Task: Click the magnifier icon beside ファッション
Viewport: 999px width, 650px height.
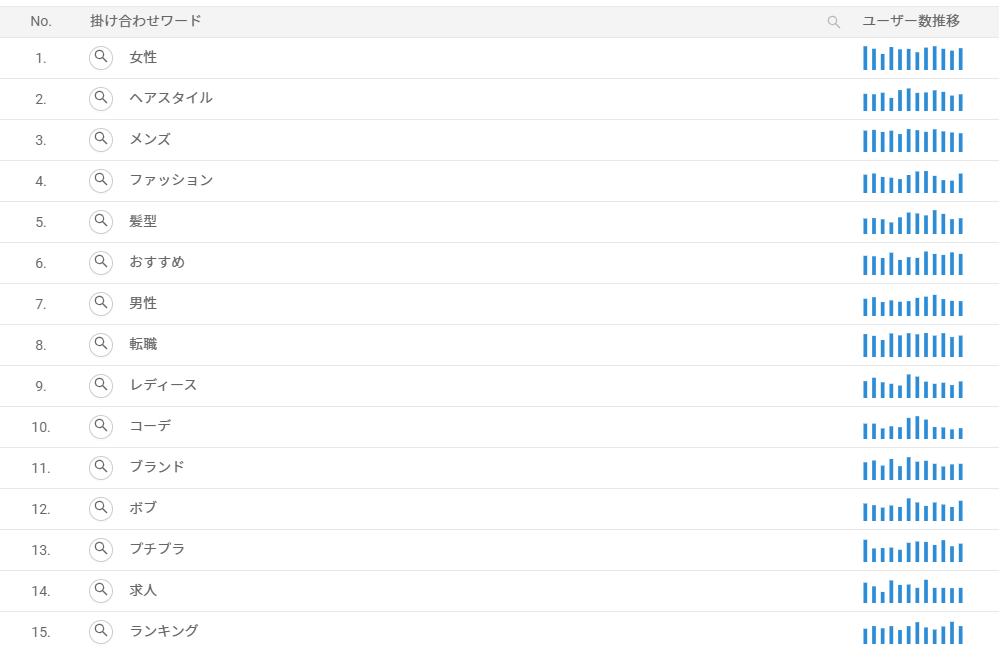Action: [x=101, y=180]
